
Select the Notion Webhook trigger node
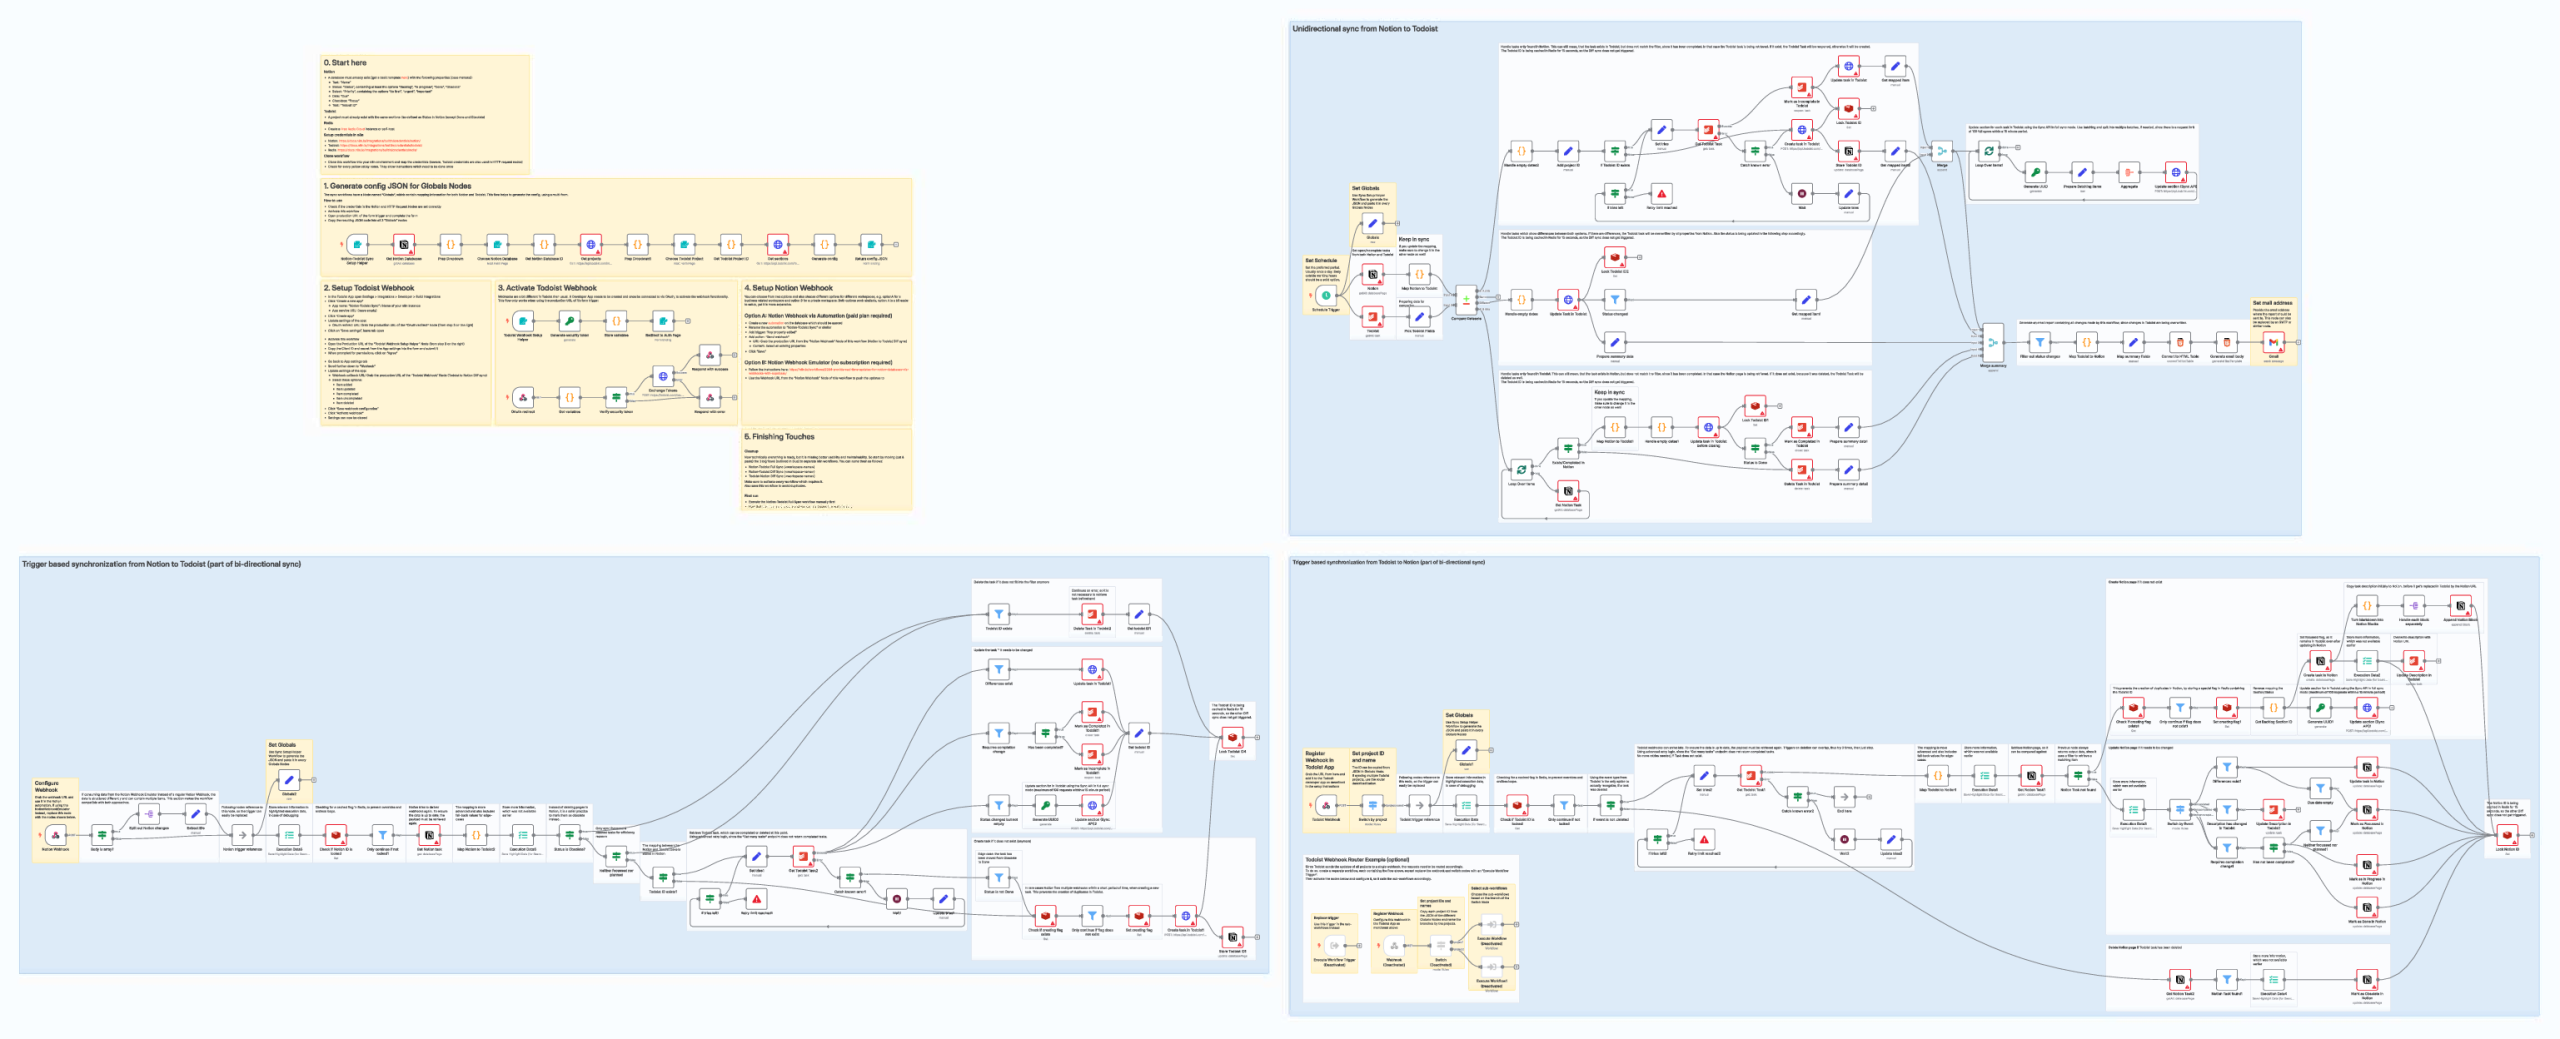click(55, 835)
